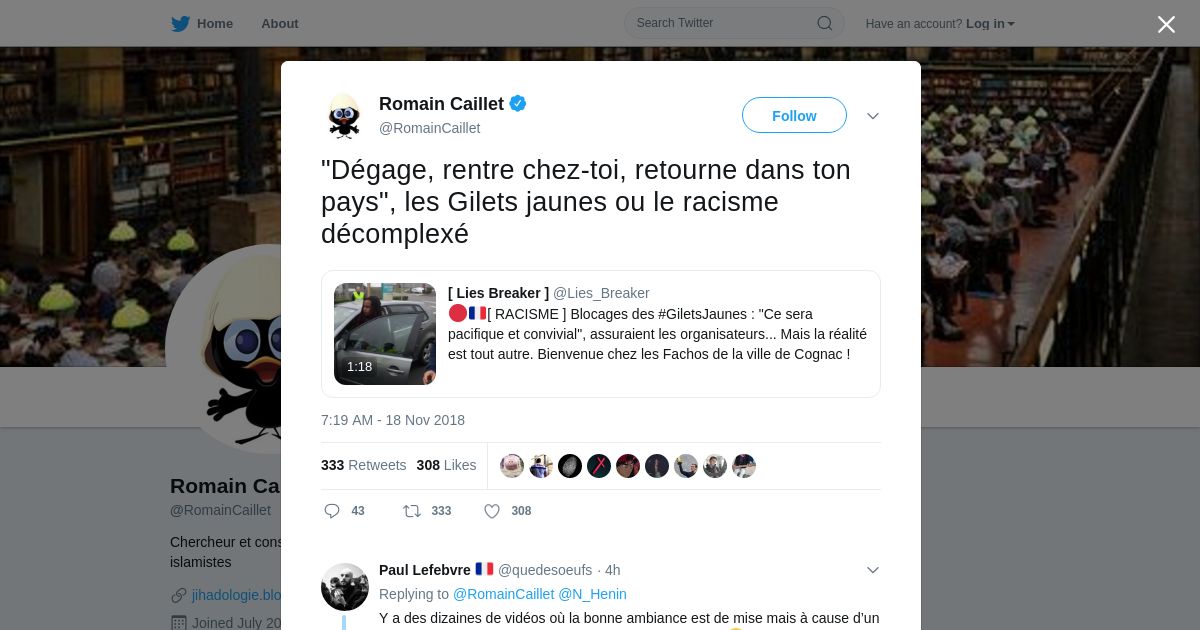Viewport: 1200px width, 630px height.
Task: Expand options chevron on Paul Lefebvre's reply
Action: click(x=873, y=570)
